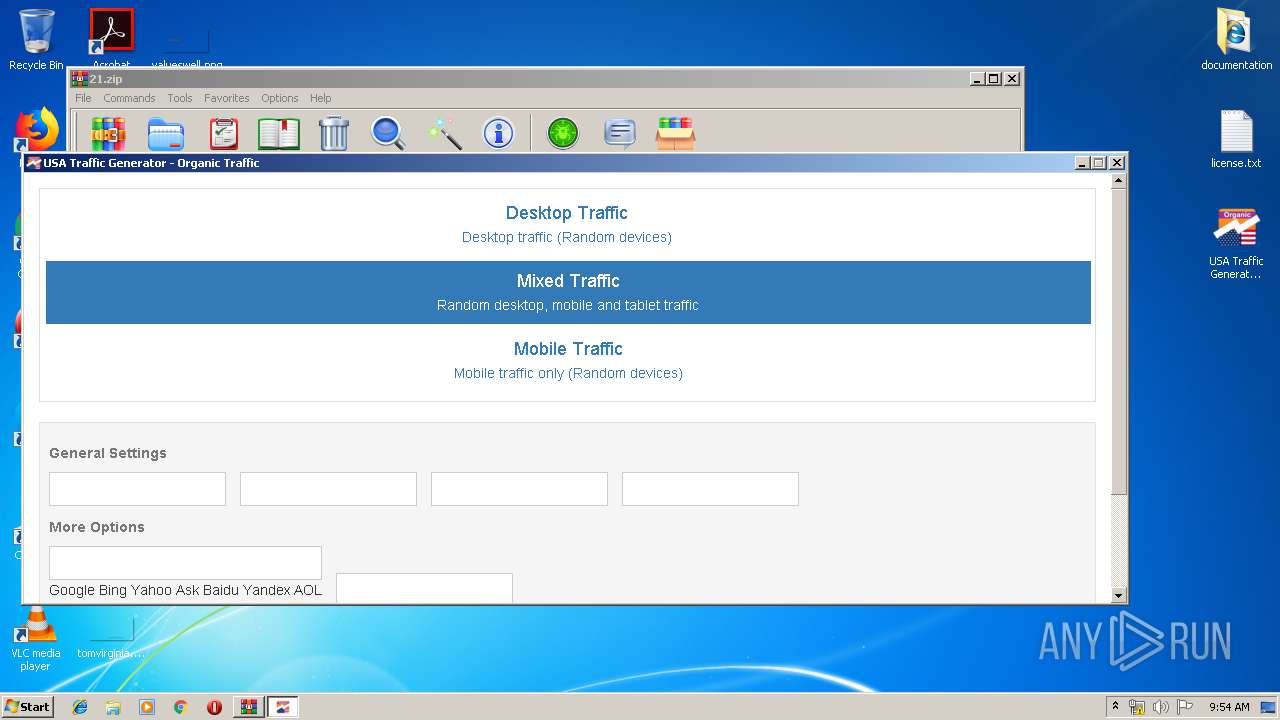Click the WinRAR View book icon
1280x720 pixels.
point(279,132)
